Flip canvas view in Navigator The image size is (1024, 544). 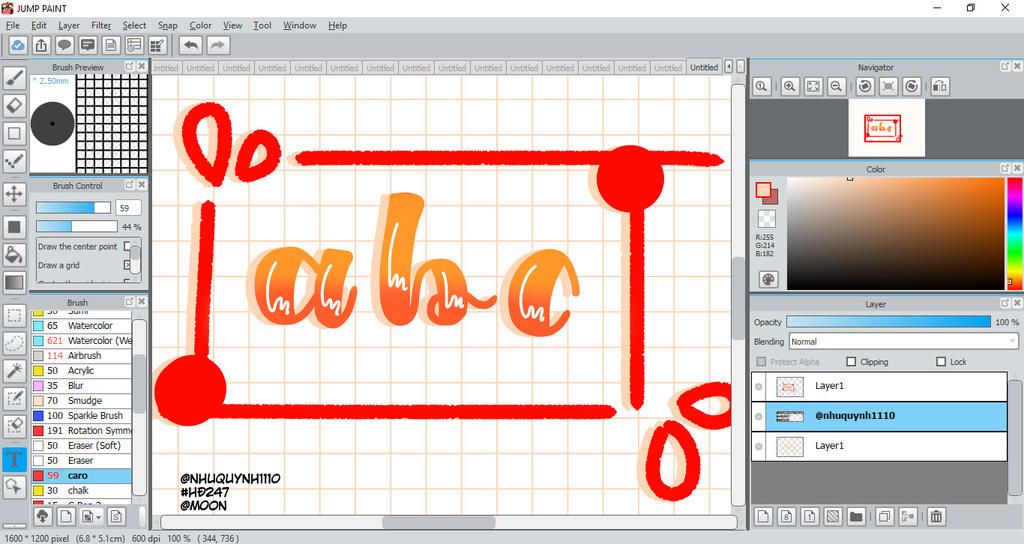pyautogui.click(x=940, y=86)
